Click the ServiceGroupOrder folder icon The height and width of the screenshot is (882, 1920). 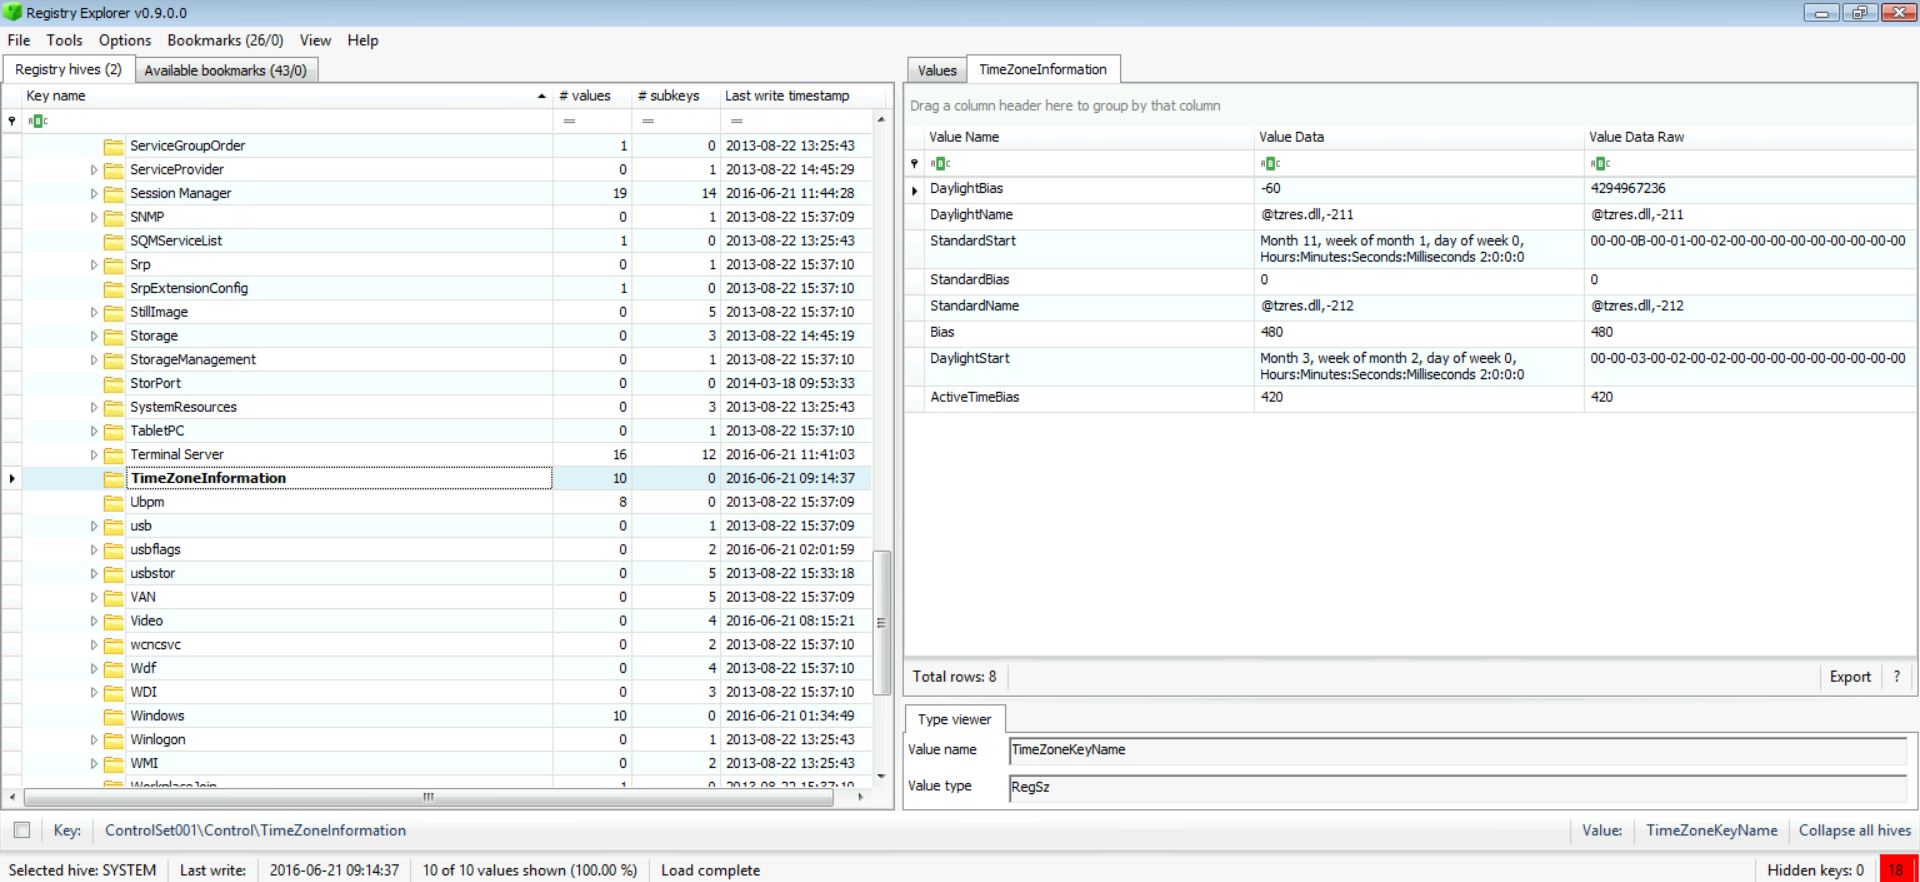click(113, 146)
